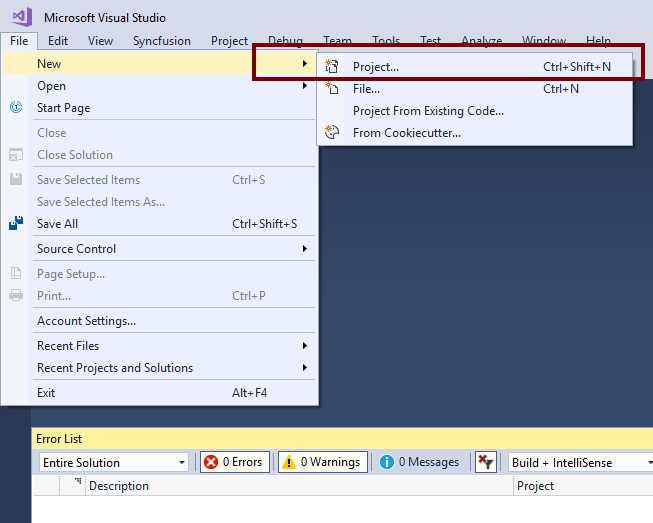Click the New Project icon in submenu
Screen dimensions: 653x523
pyautogui.click(x=331, y=66)
